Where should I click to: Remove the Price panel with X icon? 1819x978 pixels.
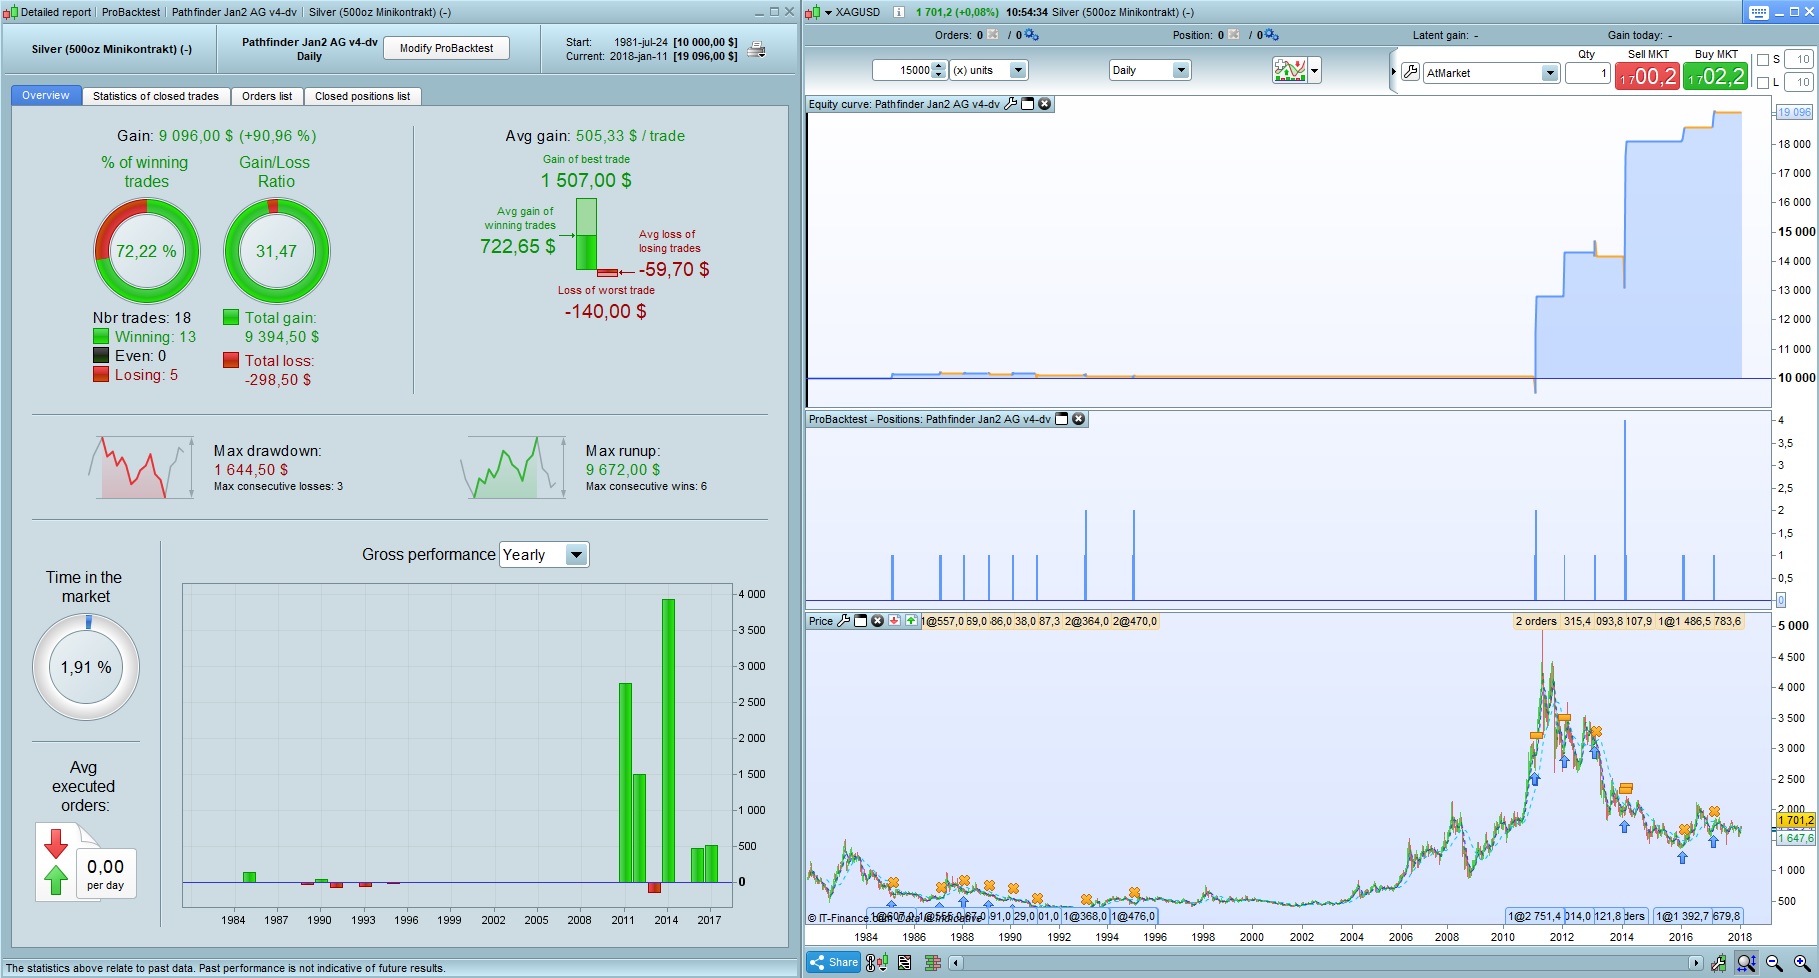pos(877,621)
